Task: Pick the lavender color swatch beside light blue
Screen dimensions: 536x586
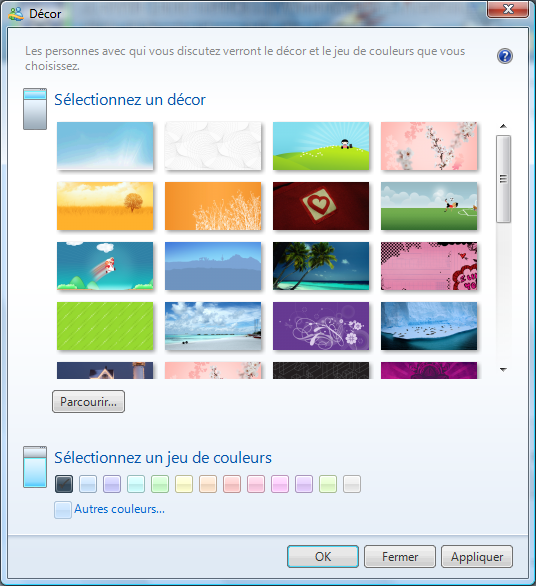Action: (x=112, y=484)
